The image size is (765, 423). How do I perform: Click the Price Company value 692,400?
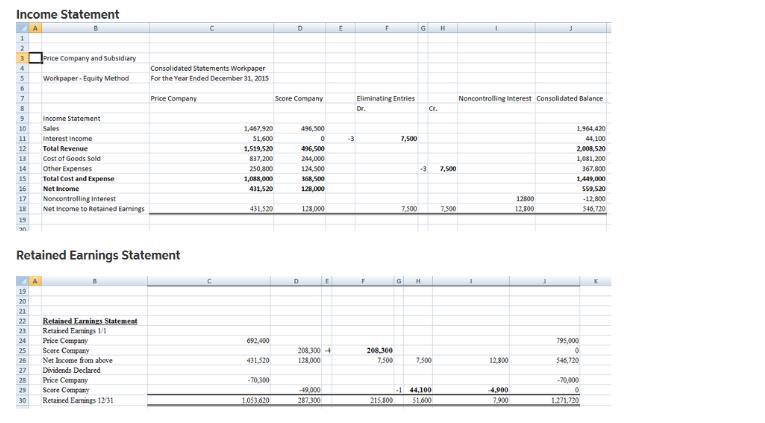point(258,341)
